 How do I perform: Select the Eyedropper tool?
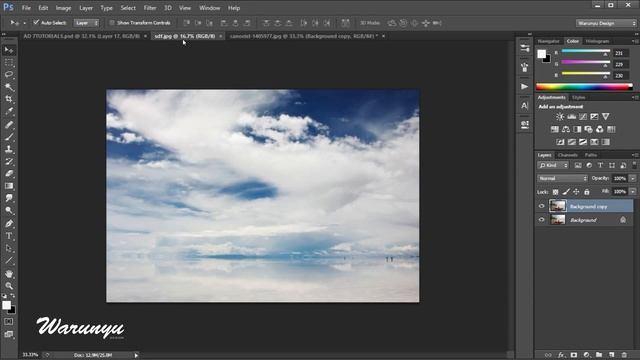click(9, 111)
